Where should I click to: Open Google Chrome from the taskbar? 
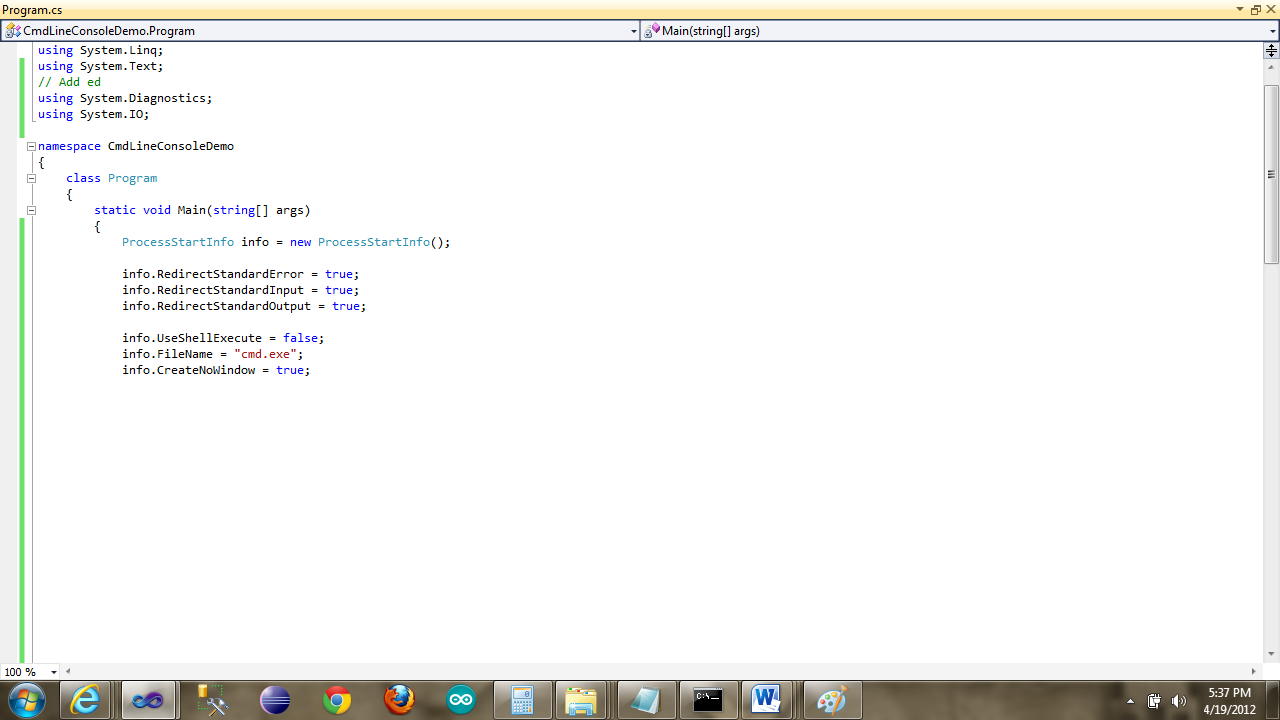(x=338, y=700)
